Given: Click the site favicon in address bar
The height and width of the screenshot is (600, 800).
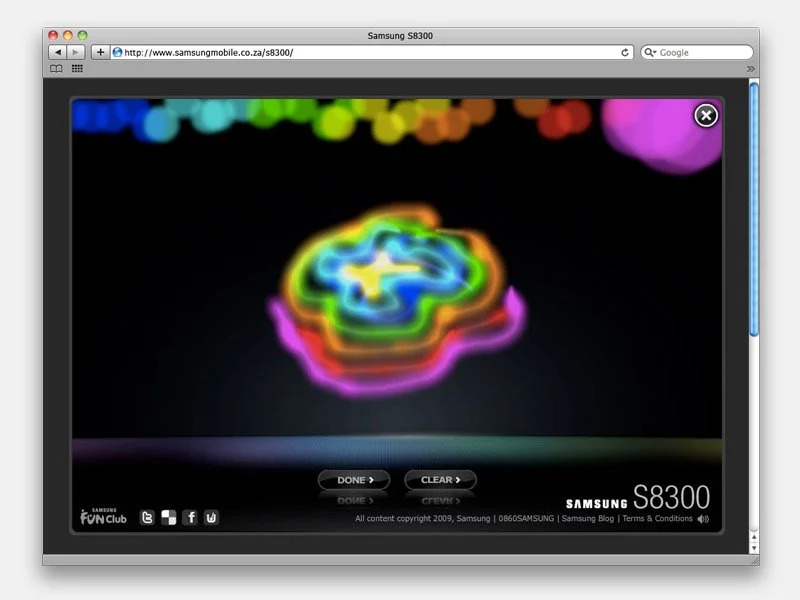Looking at the screenshot, I should [117, 52].
